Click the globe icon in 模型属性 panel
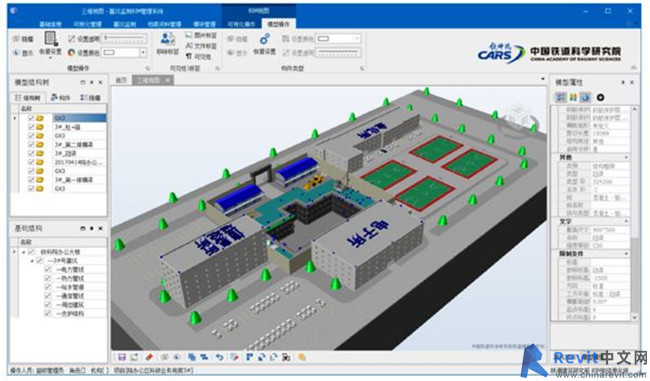Image resolution: width=650 pixels, height=381 pixels. click(x=585, y=97)
